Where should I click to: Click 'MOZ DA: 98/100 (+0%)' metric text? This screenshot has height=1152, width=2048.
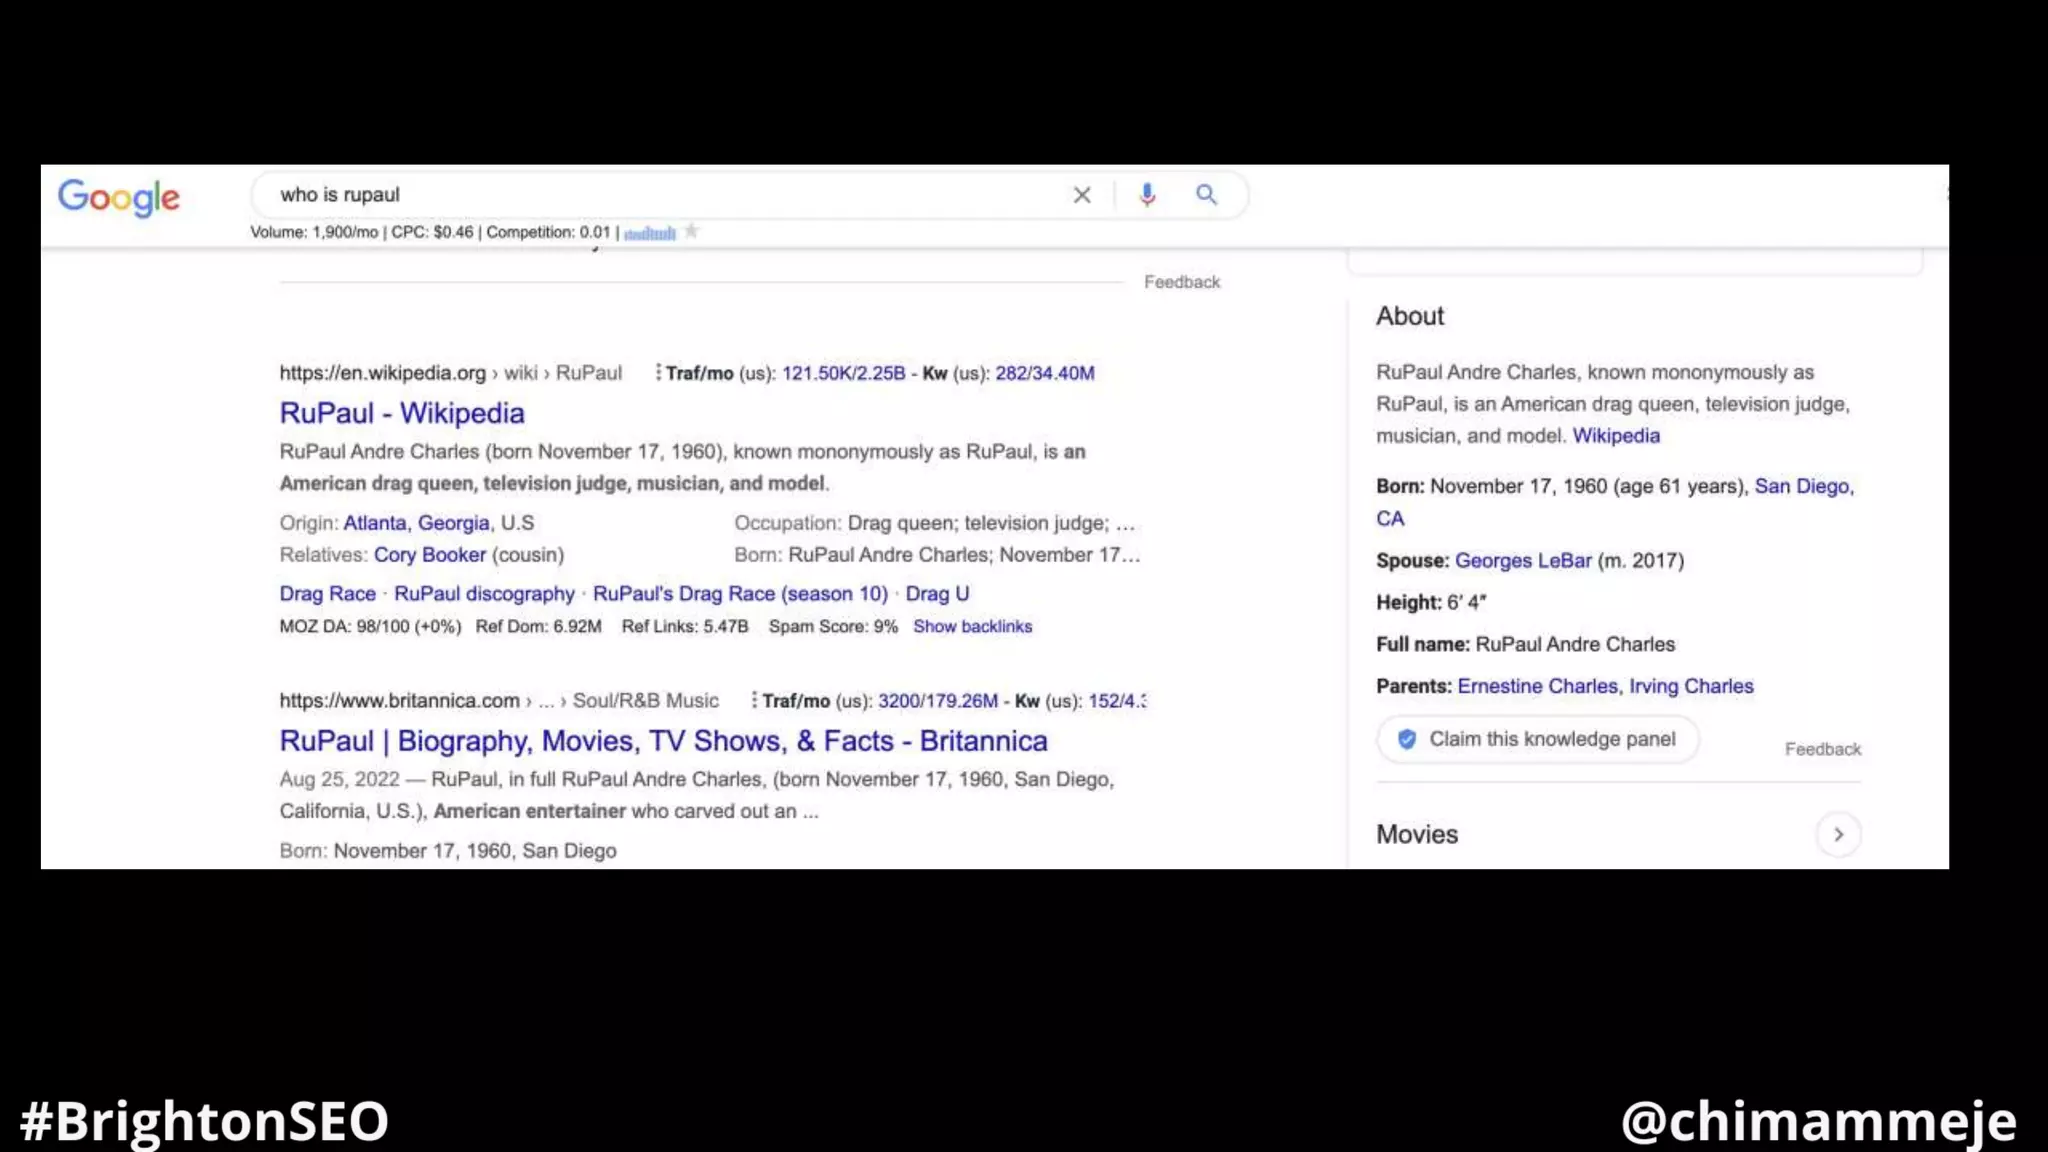pos(370,627)
